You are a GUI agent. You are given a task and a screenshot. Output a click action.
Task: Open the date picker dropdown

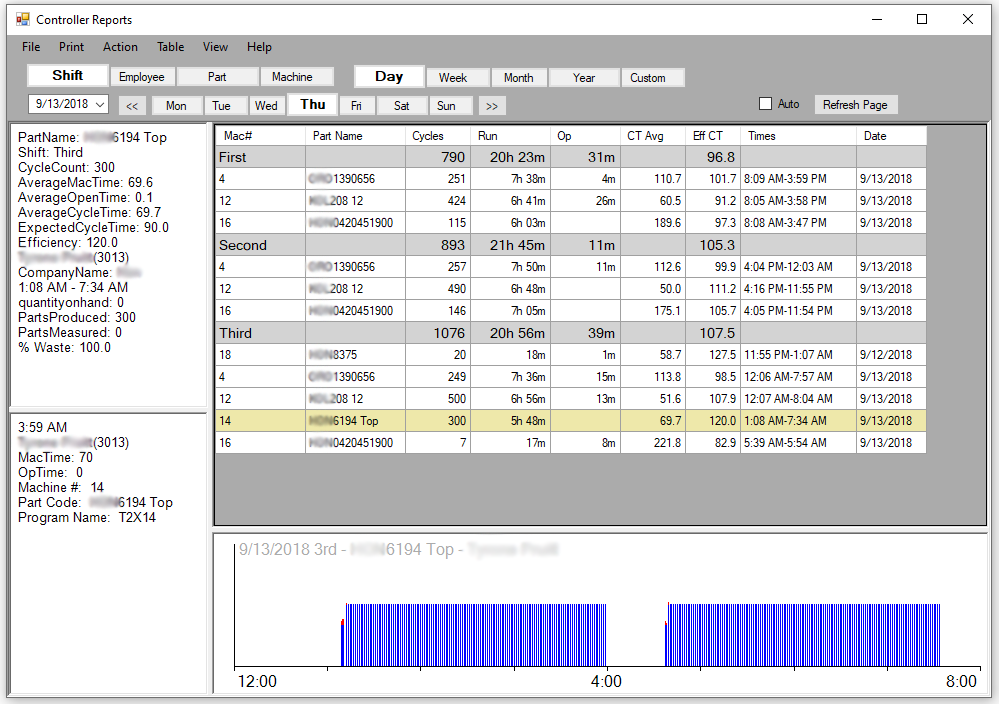pyautogui.click(x=100, y=104)
